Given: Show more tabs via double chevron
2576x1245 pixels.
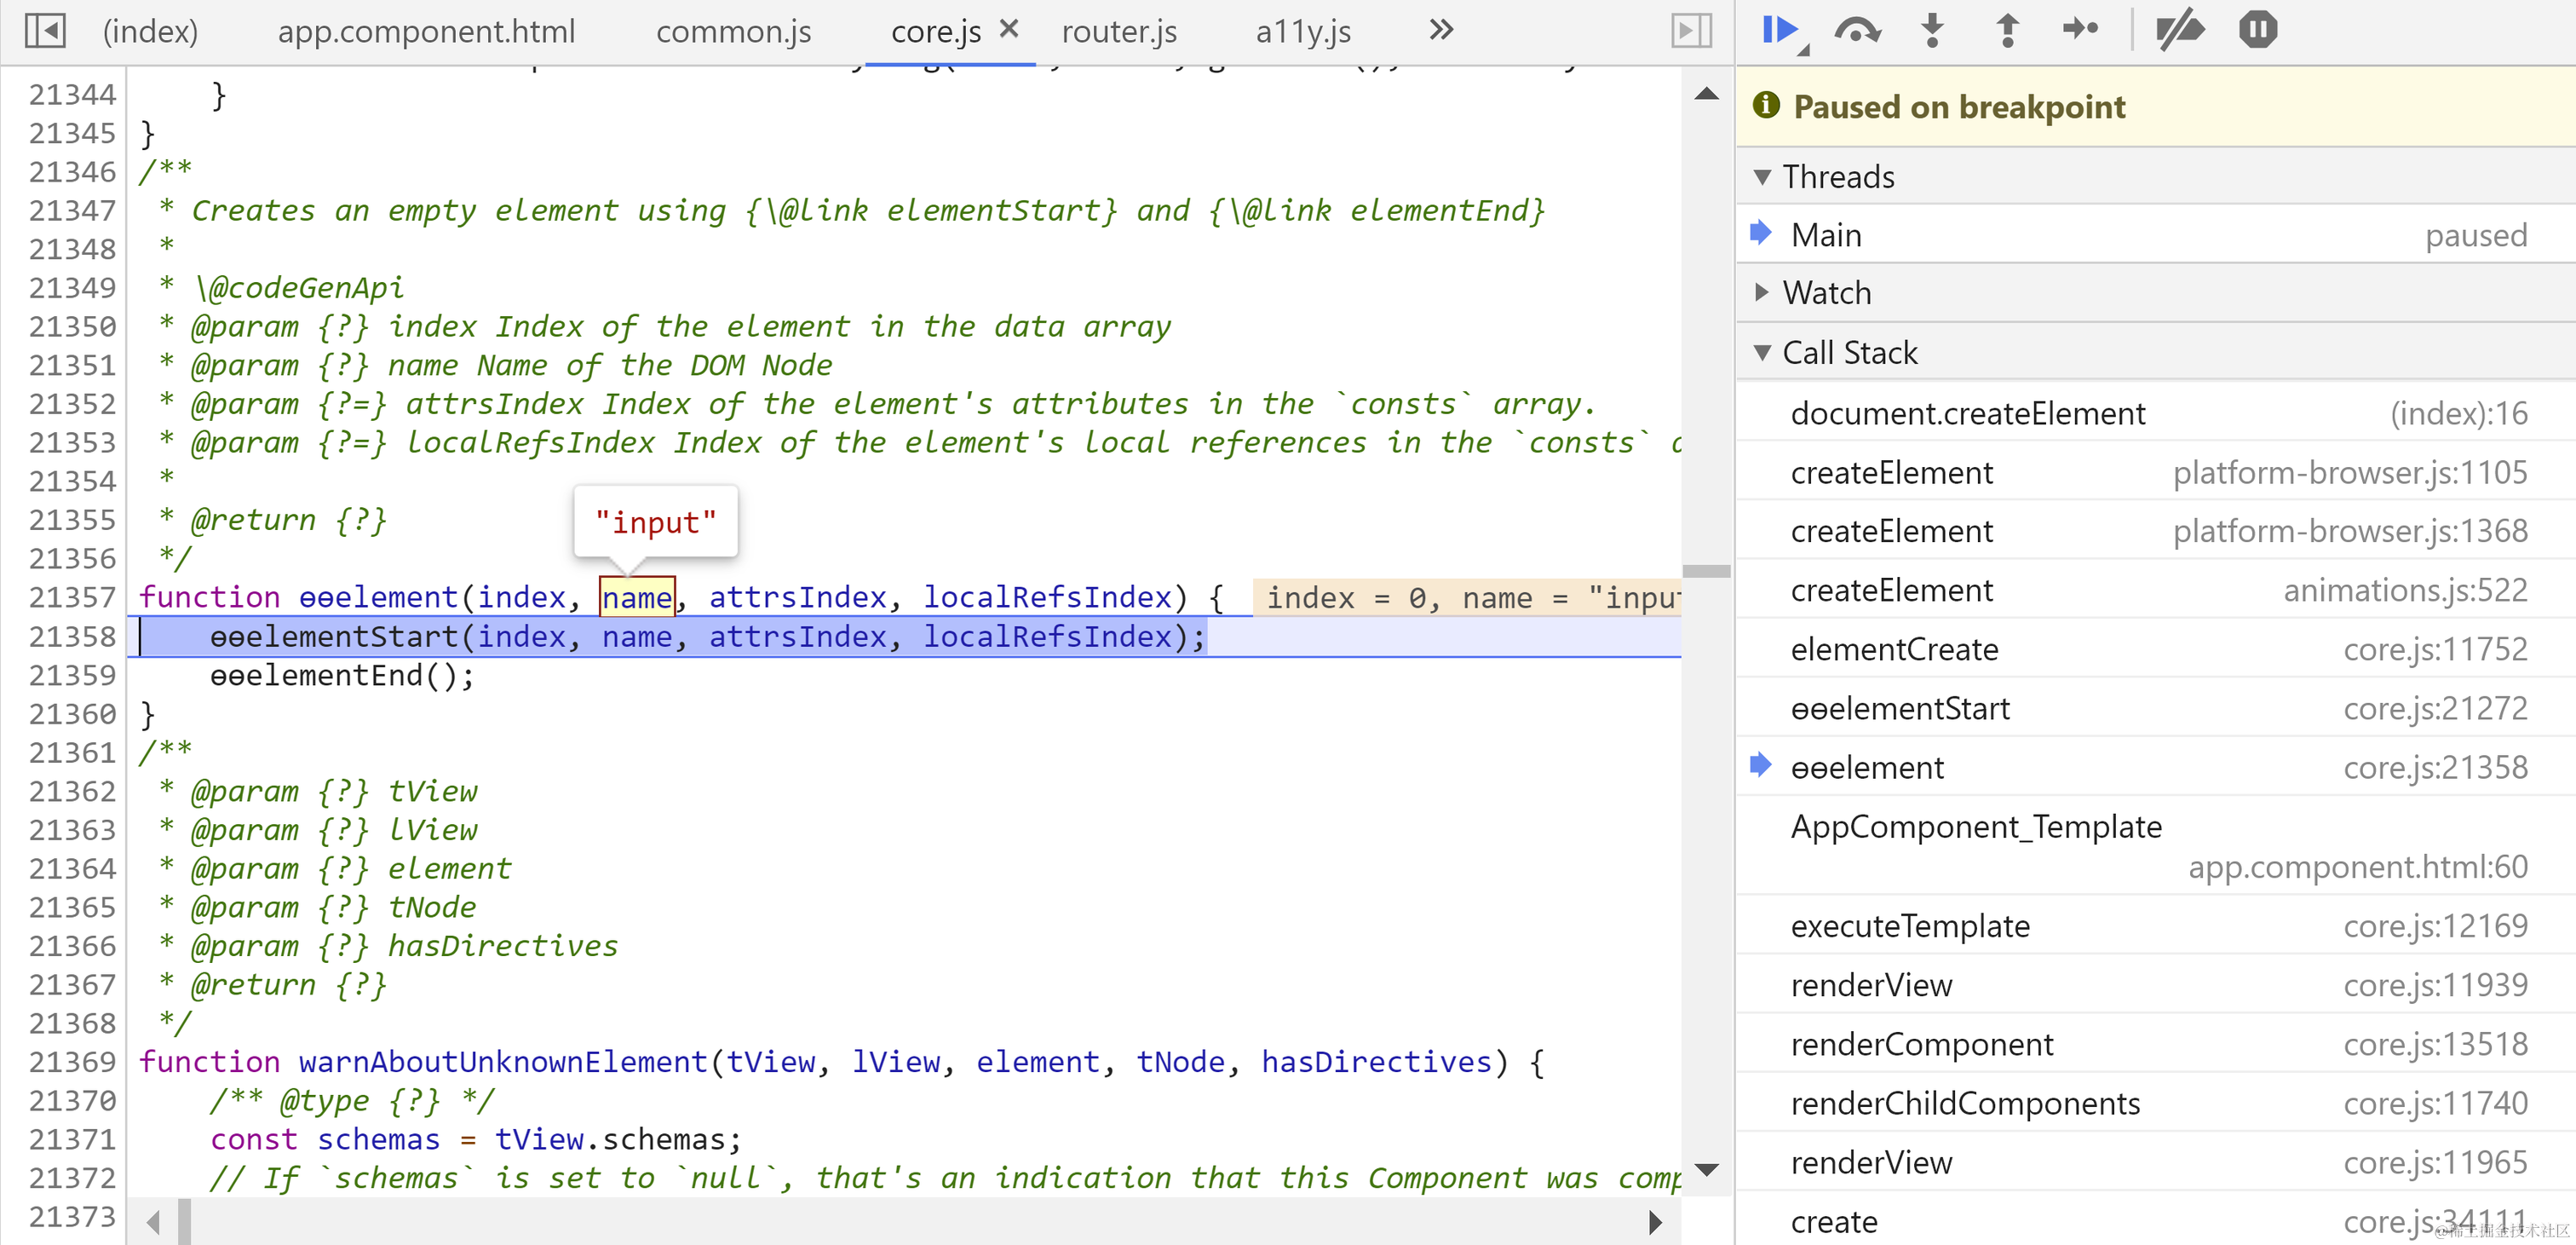Looking at the screenshot, I should click(1440, 30).
